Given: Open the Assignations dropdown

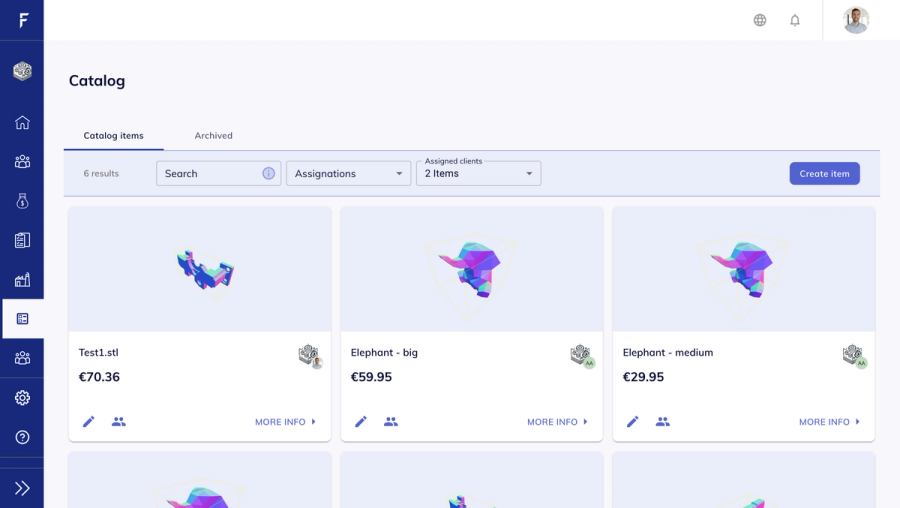Looking at the screenshot, I should 348,173.
